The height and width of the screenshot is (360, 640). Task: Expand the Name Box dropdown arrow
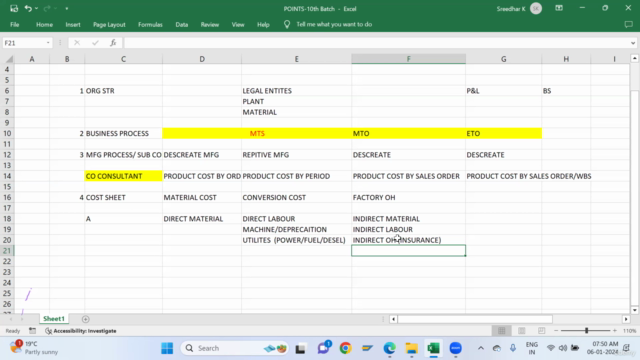[x=48, y=43]
